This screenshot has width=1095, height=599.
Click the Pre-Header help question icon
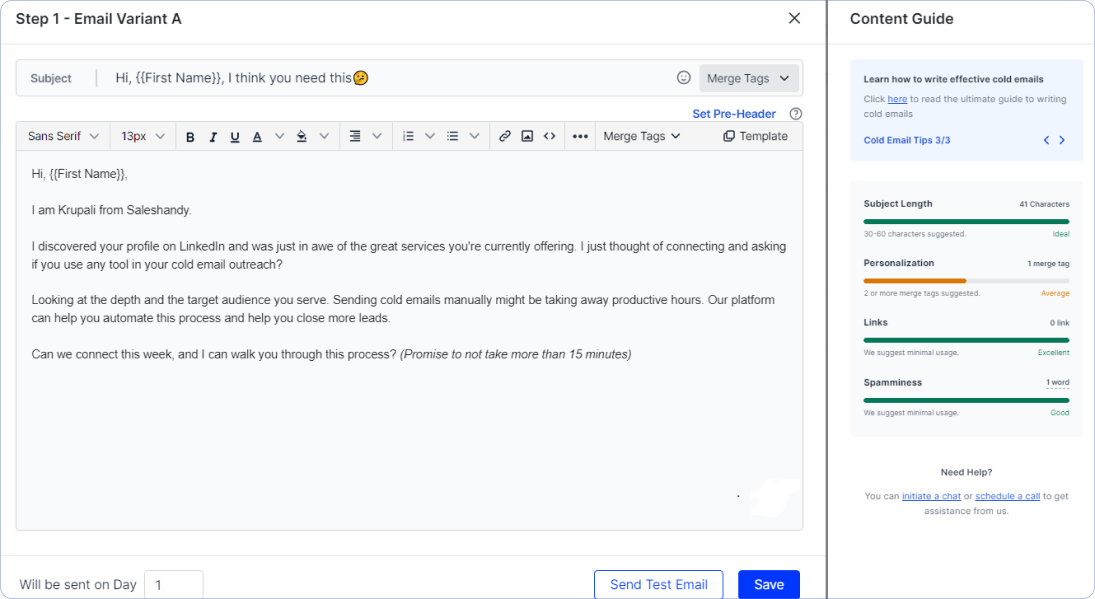(x=796, y=114)
